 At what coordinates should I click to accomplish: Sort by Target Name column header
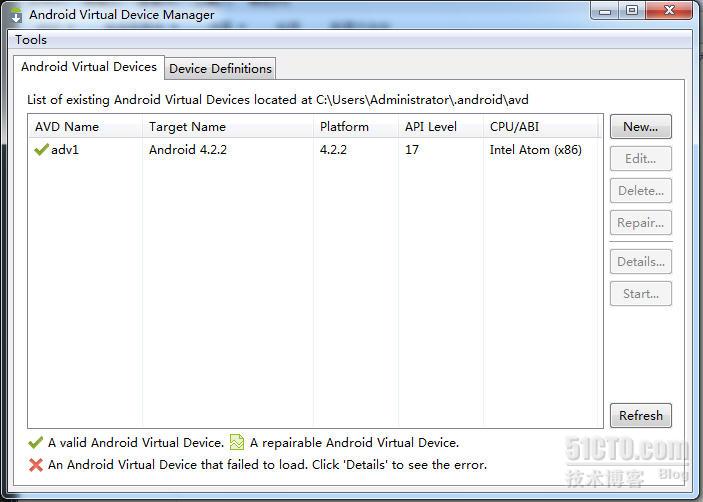228,126
